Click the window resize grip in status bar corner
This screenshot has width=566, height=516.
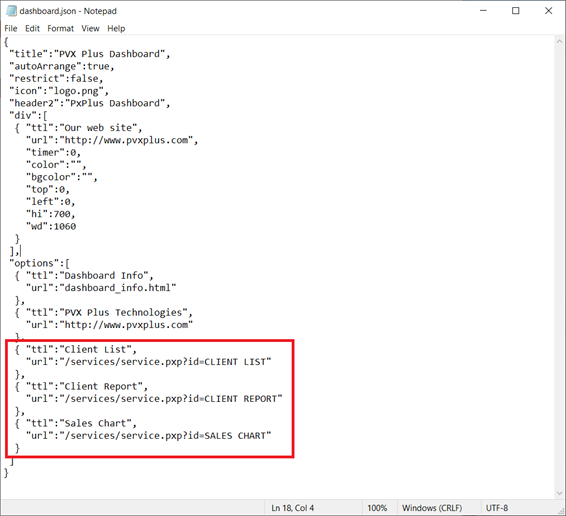pos(561,511)
